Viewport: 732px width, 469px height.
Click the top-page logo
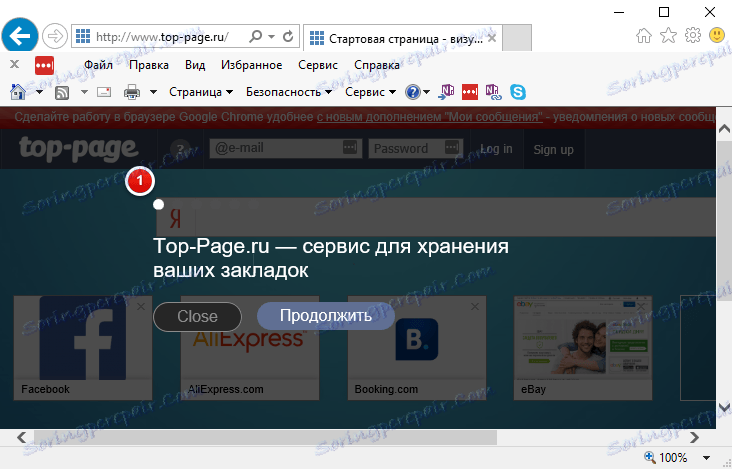point(78,149)
